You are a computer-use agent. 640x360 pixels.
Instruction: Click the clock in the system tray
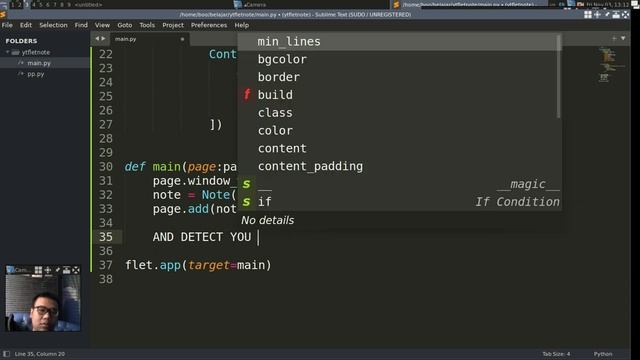pos(607,4)
